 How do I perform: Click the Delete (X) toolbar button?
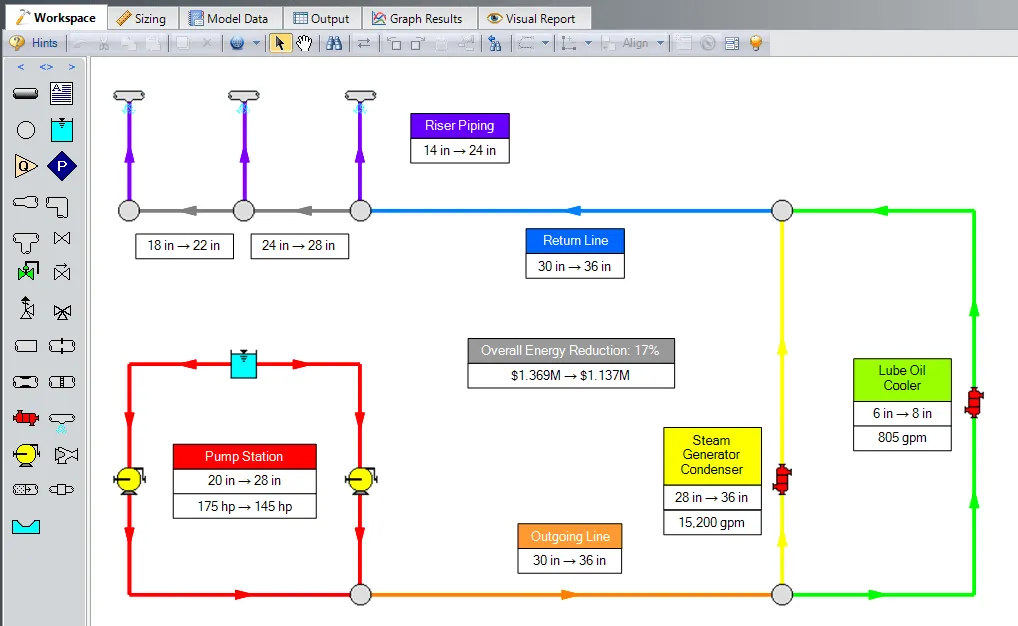click(207, 43)
